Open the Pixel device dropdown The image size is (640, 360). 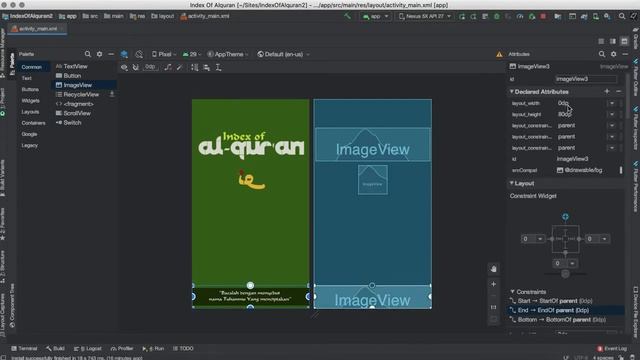(164, 54)
